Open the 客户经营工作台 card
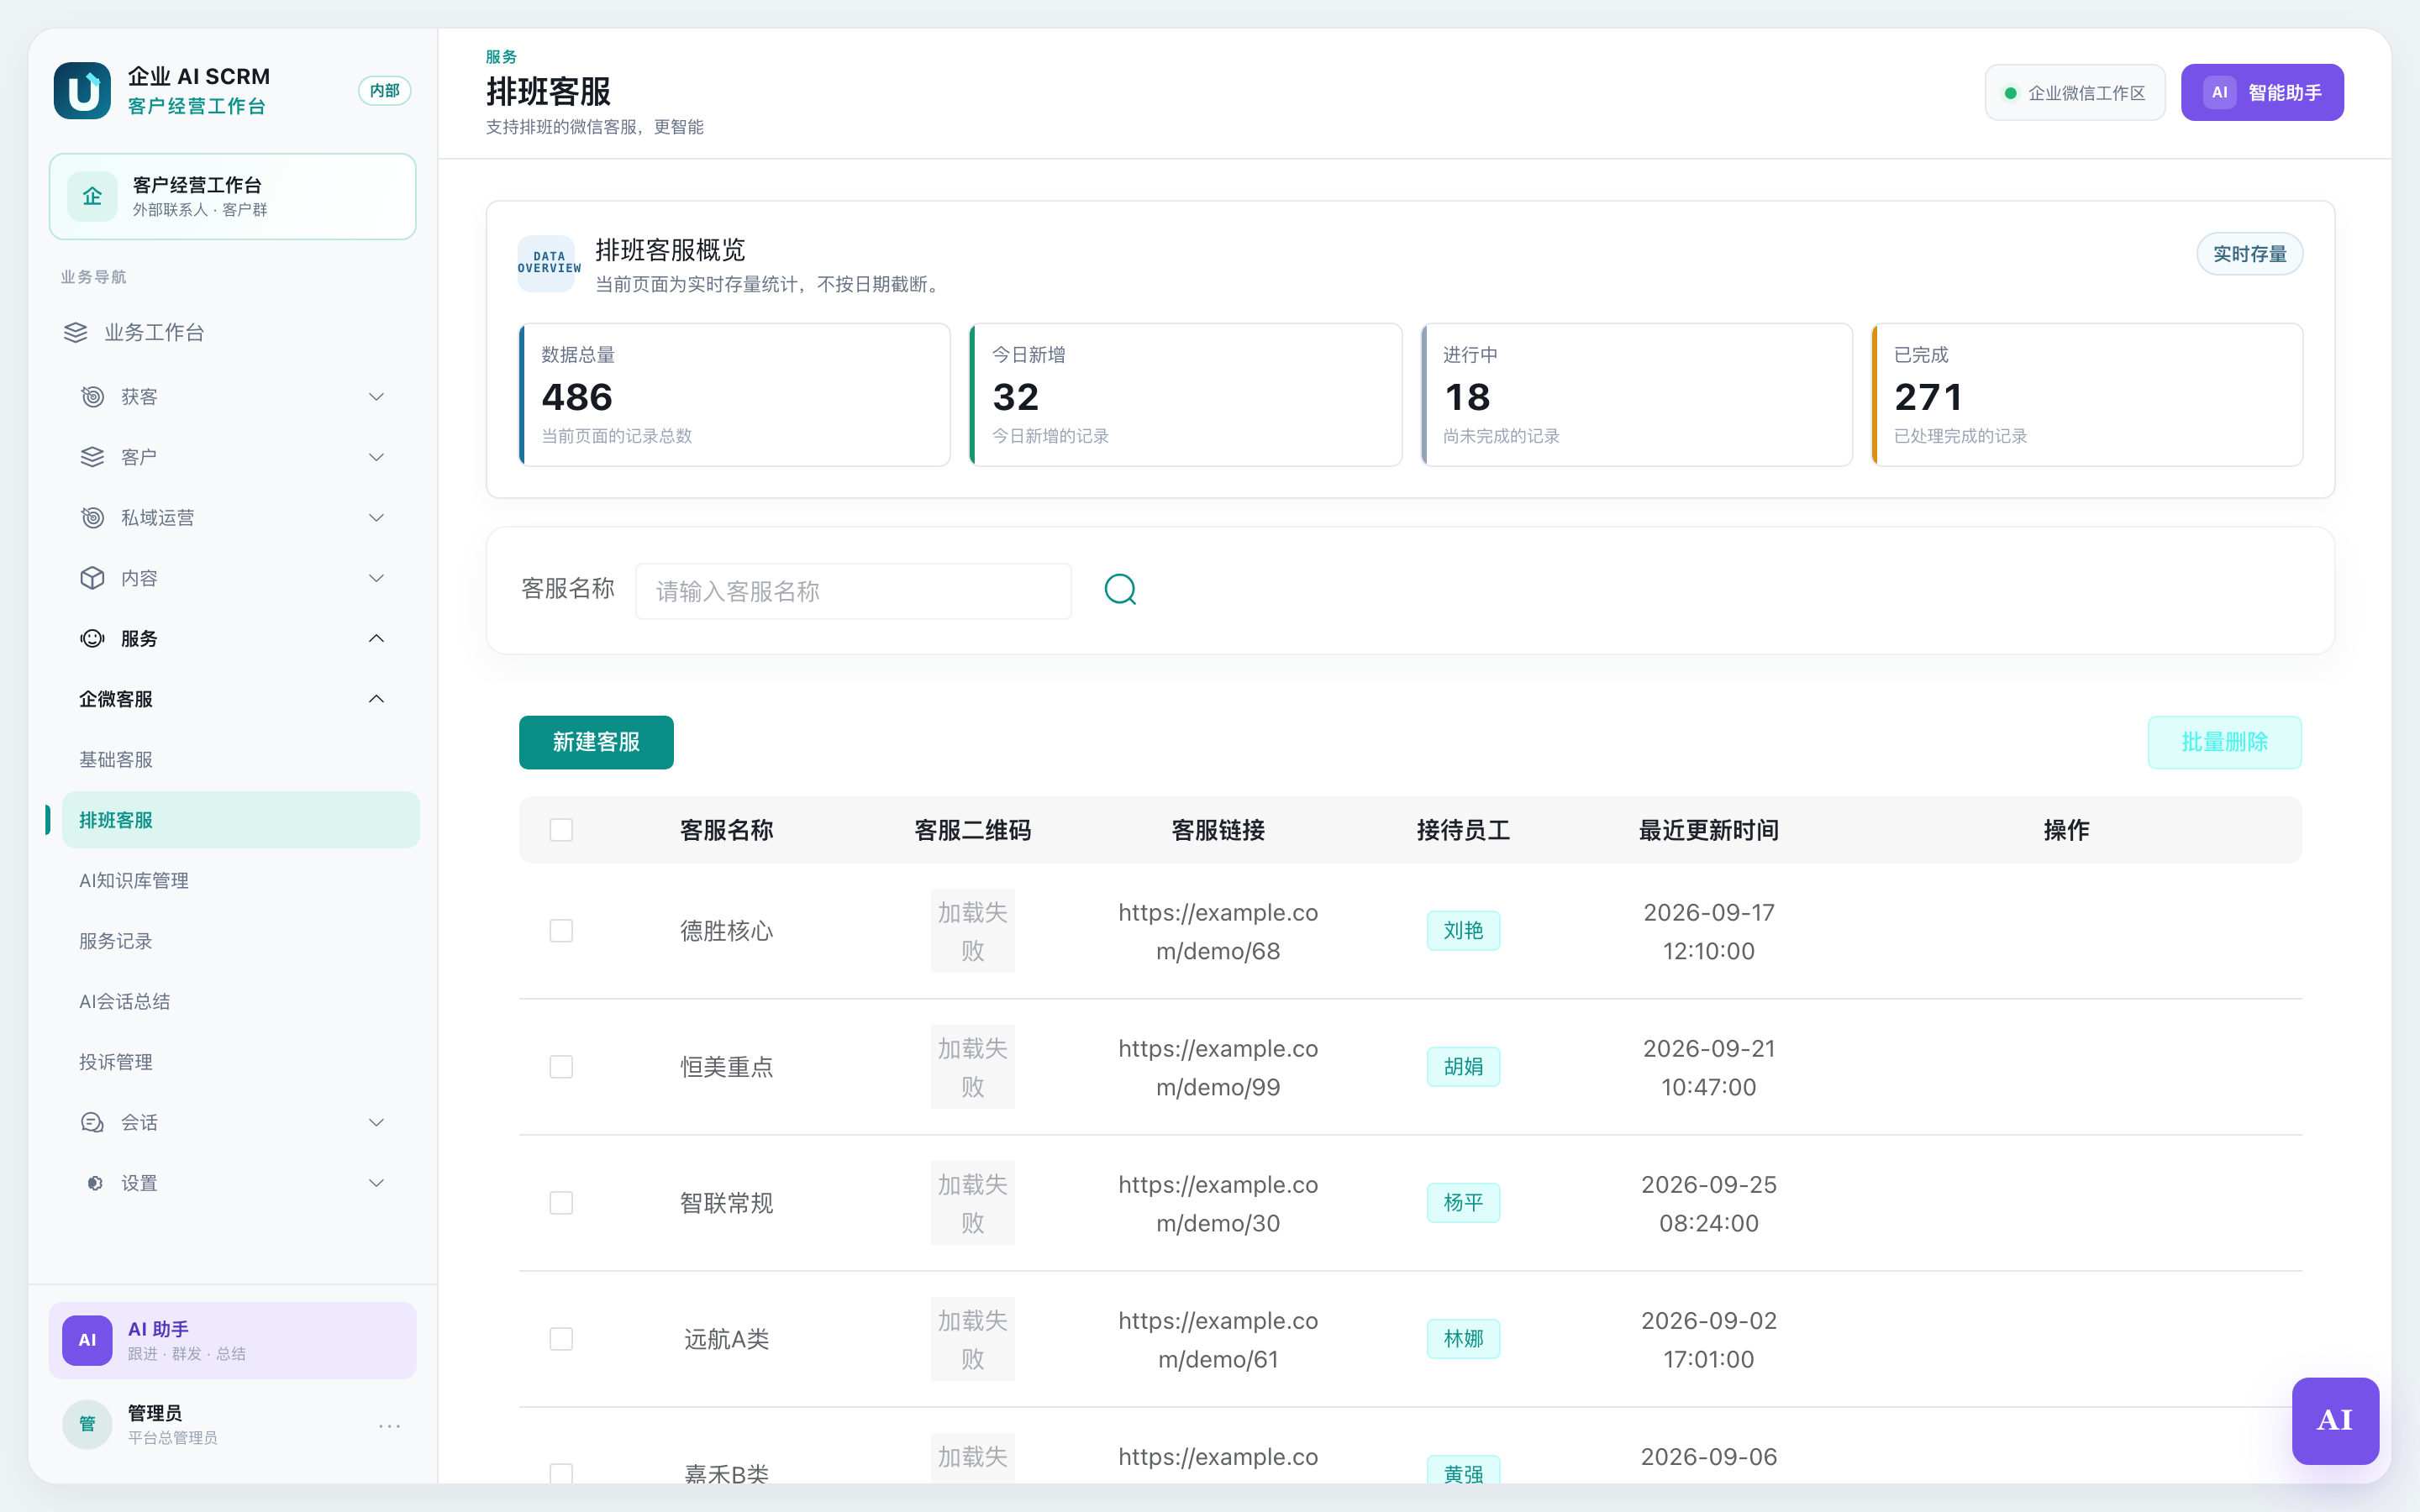Viewport: 2420px width, 1512px height. 232,196
